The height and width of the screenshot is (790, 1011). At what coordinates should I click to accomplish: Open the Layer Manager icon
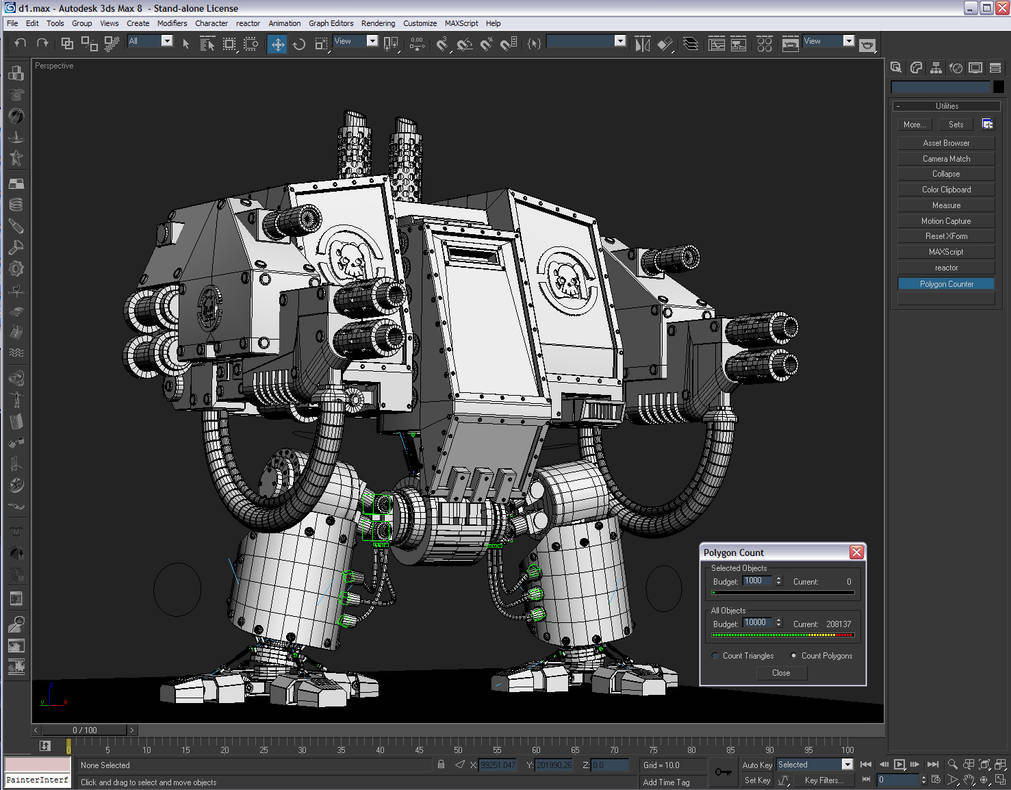(691, 44)
